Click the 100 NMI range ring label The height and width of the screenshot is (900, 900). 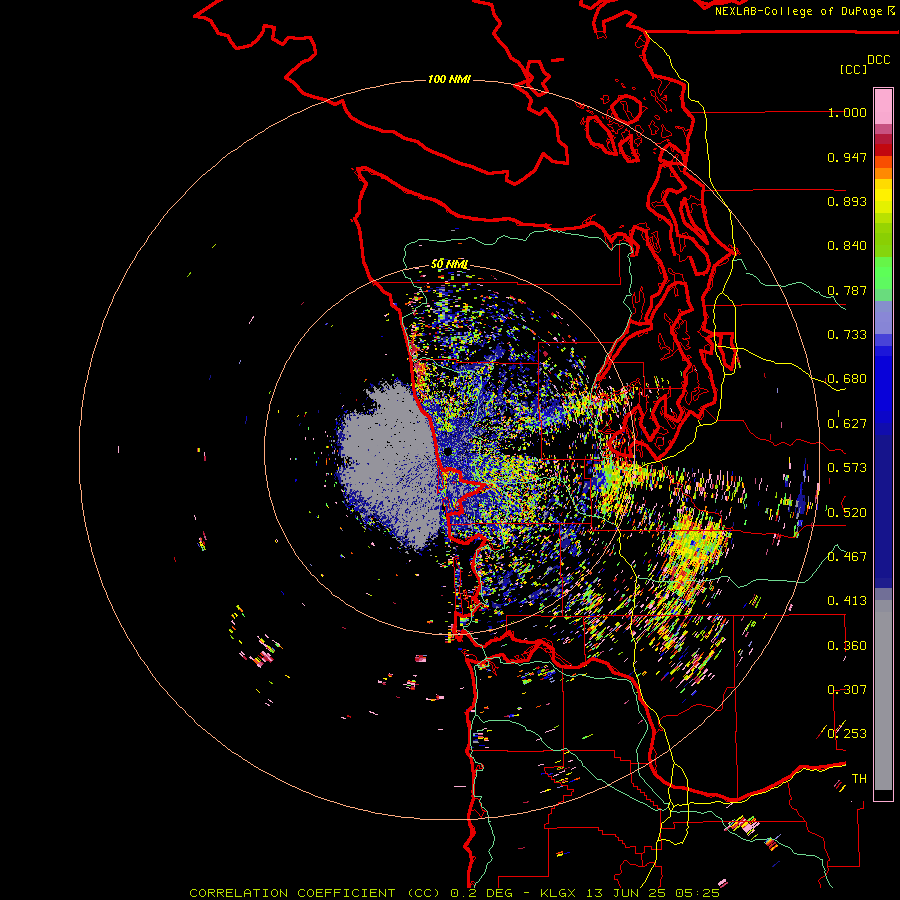(449, 79)
